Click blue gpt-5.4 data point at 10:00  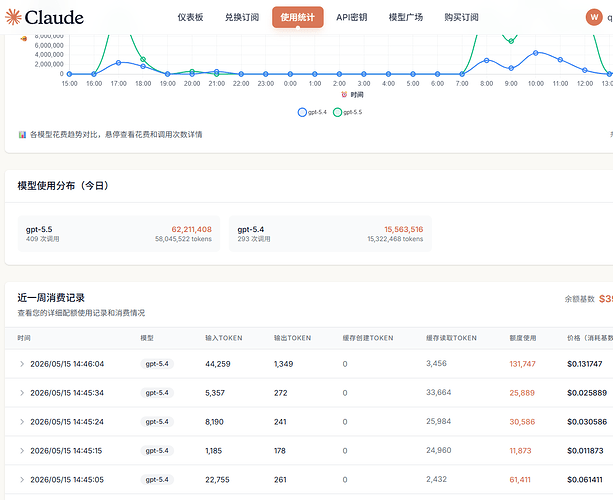[x=536, y=53]
